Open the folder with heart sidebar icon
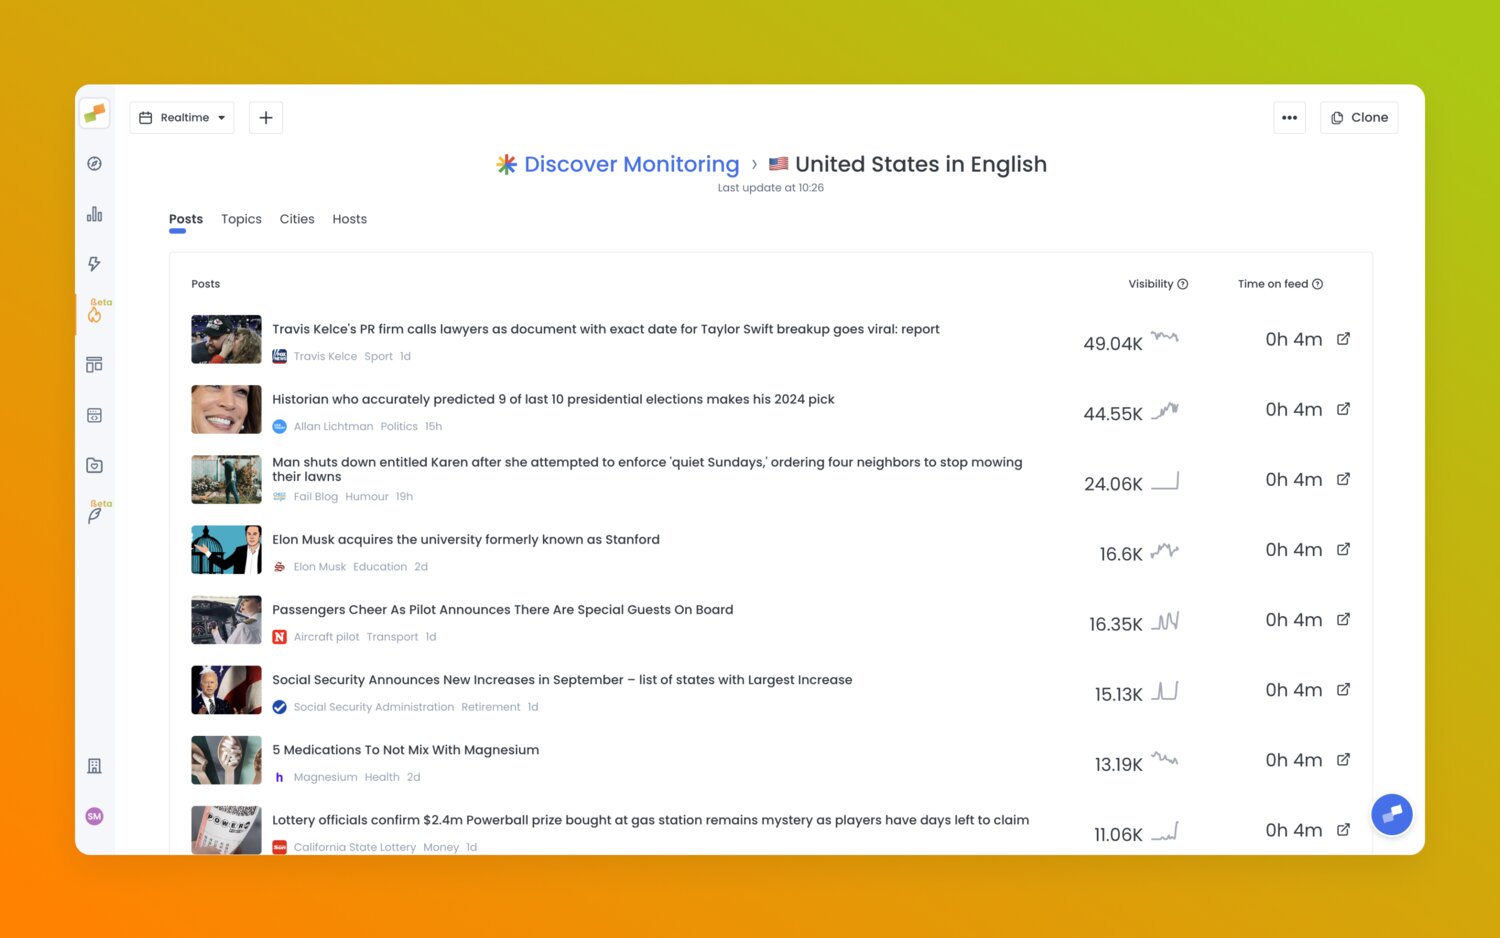Image resolution: width=1500 pixels, height=938 pixels. pyautogui.click(x=95, y=465)
